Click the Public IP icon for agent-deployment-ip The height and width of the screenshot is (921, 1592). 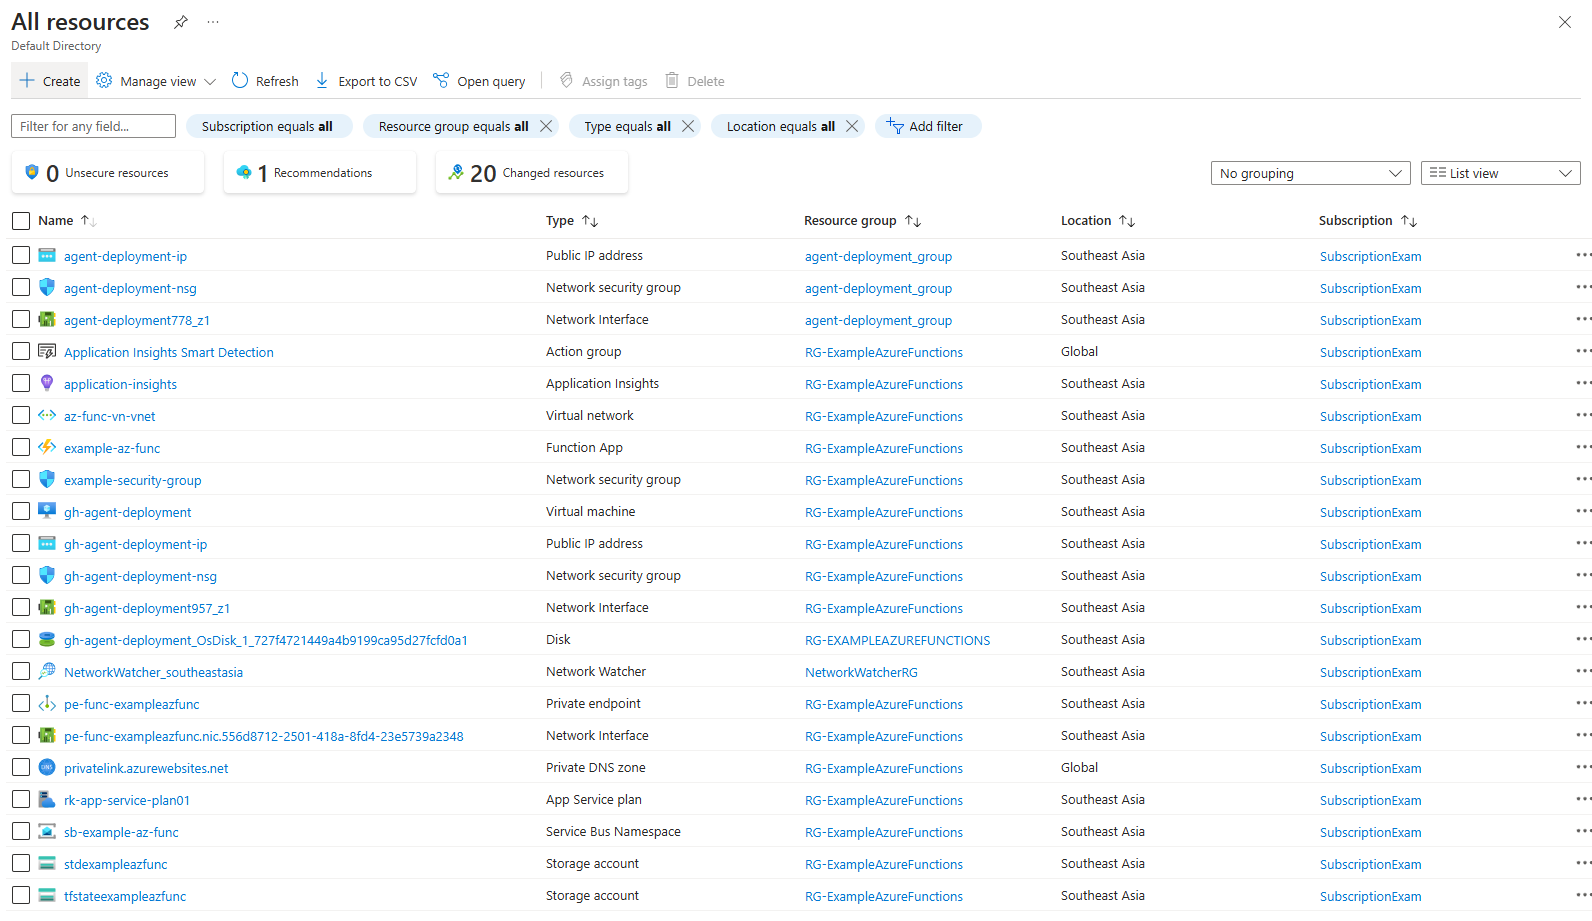(47, 255)
